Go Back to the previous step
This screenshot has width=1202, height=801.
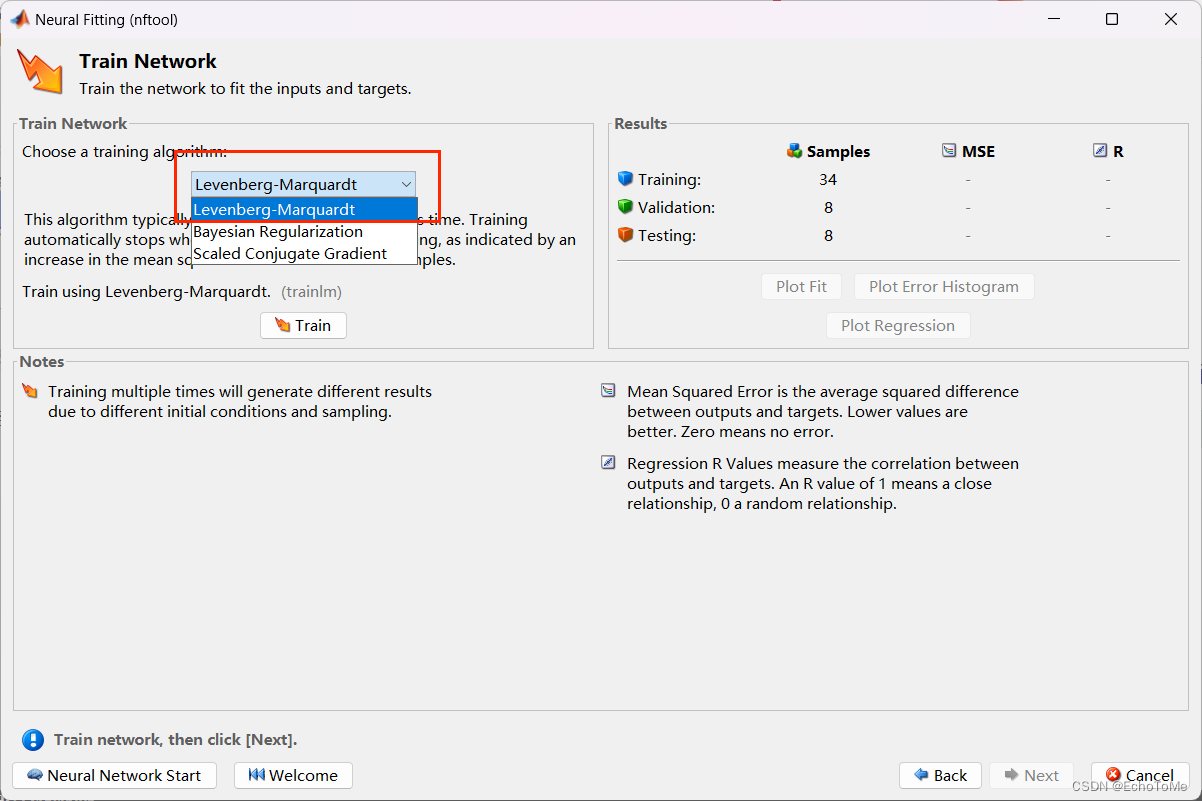940,776
